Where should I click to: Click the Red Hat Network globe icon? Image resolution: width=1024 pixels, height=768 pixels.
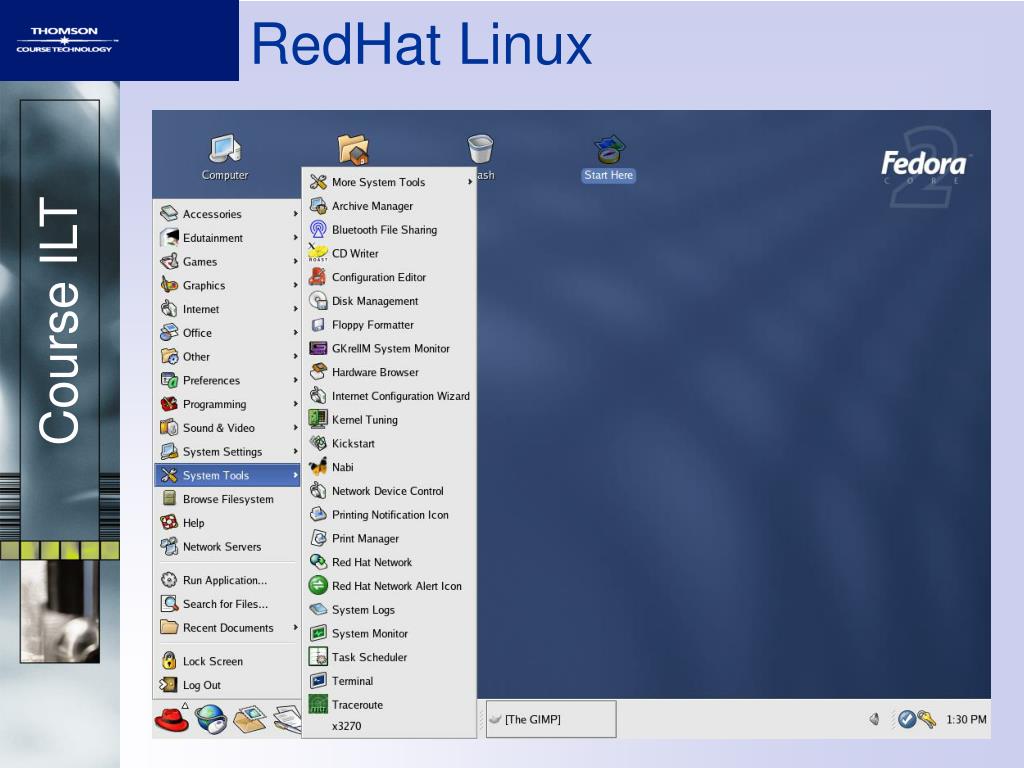[318, 562]
